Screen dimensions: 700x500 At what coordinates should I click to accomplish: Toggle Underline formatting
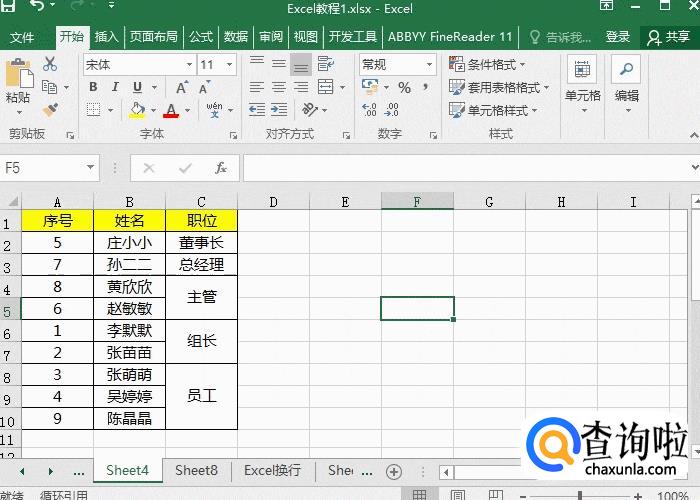tap(137, 87)
